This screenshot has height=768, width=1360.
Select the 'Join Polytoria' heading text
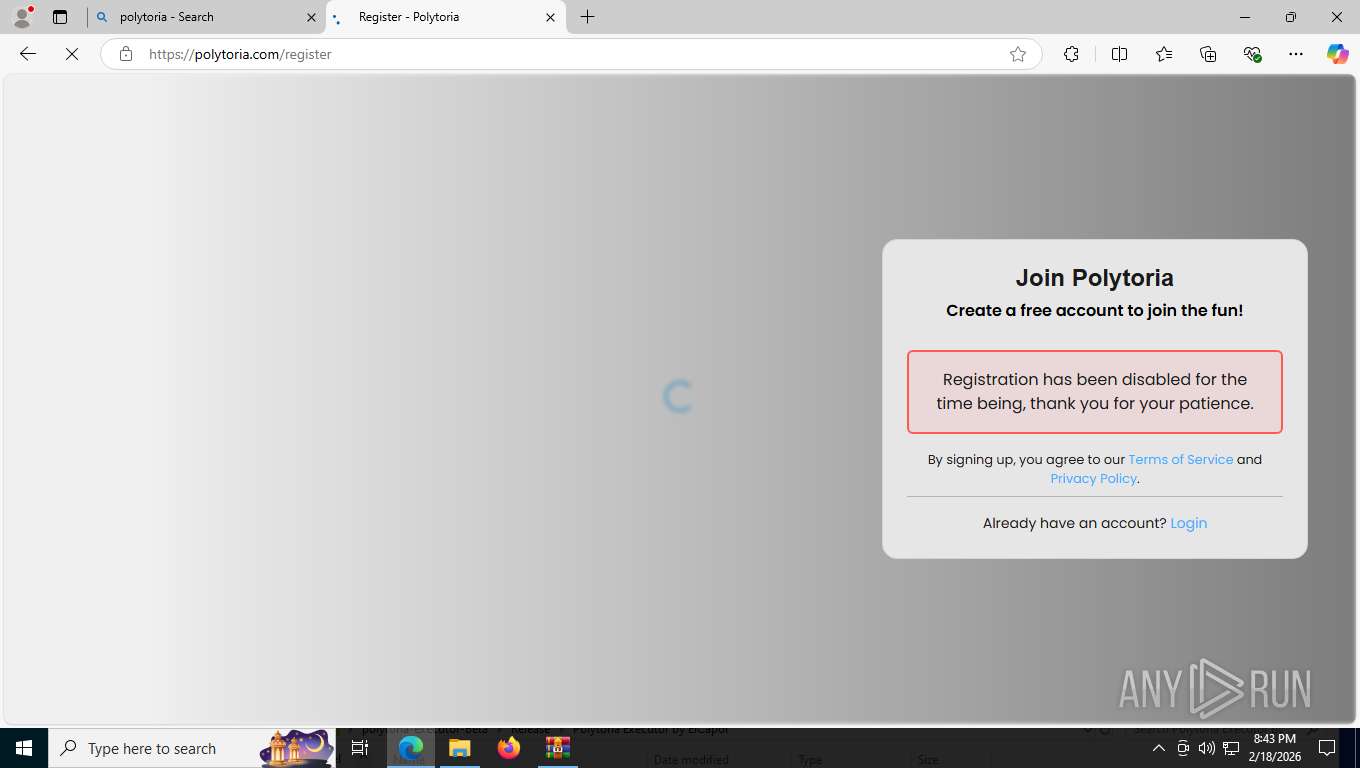tap(1095, 278)
